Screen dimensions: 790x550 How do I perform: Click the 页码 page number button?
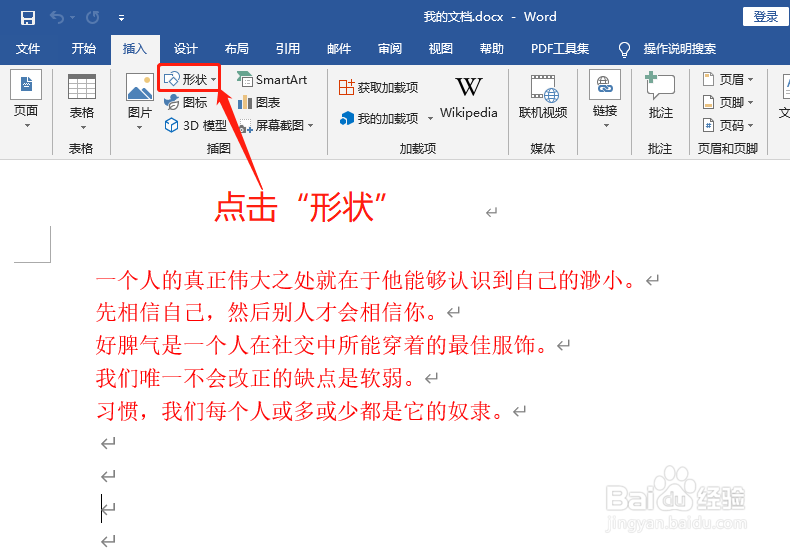(x=723, y=125)
